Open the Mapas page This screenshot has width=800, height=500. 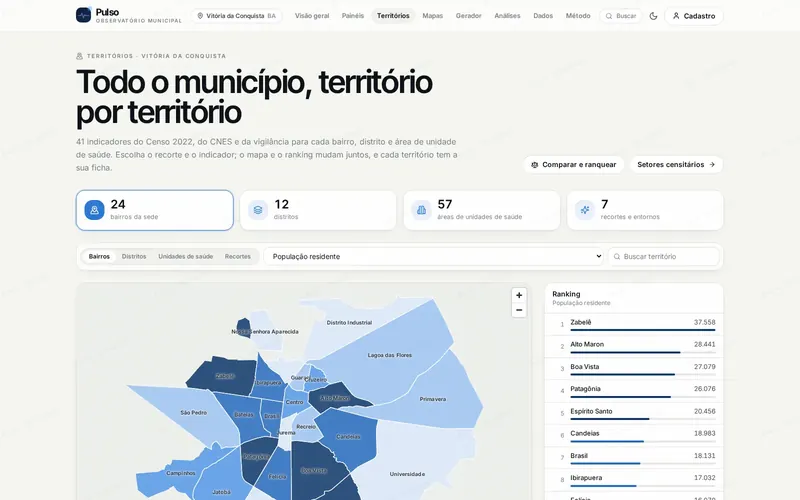tap(433, 16)
